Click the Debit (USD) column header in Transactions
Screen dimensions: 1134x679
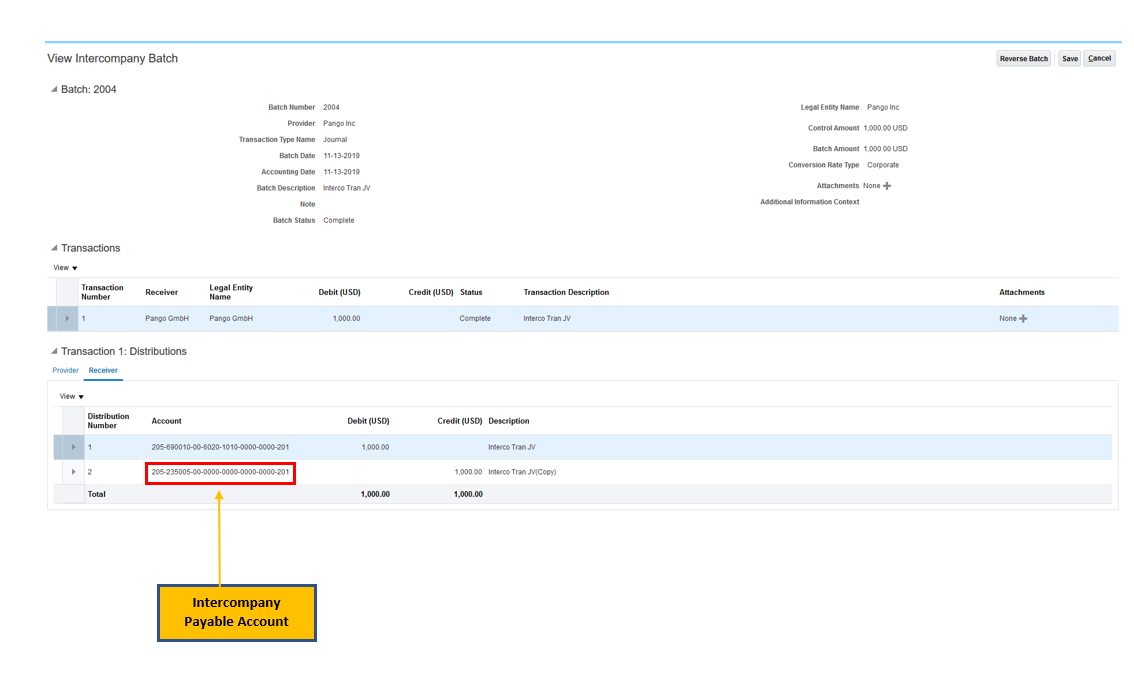339,293
